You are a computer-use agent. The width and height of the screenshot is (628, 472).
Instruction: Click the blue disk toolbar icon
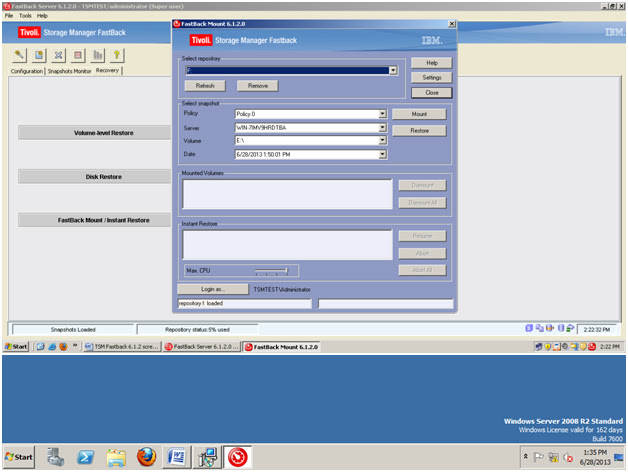[39, 55]
